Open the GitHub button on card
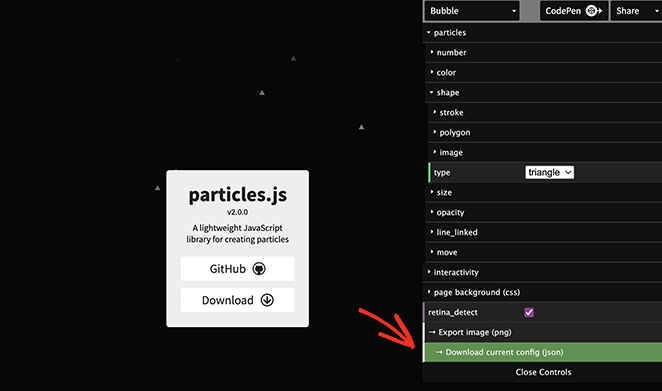This screenshot has width=662, height=391. coord(237,269)
